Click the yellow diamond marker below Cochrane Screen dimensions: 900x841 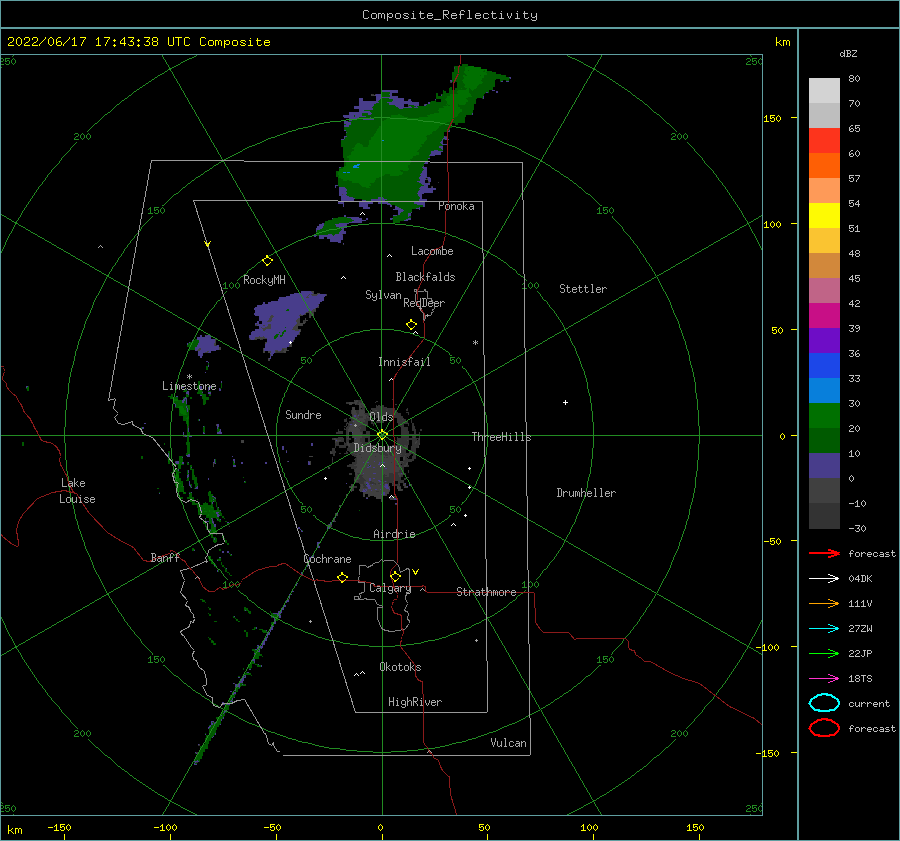tap(342, 577)
